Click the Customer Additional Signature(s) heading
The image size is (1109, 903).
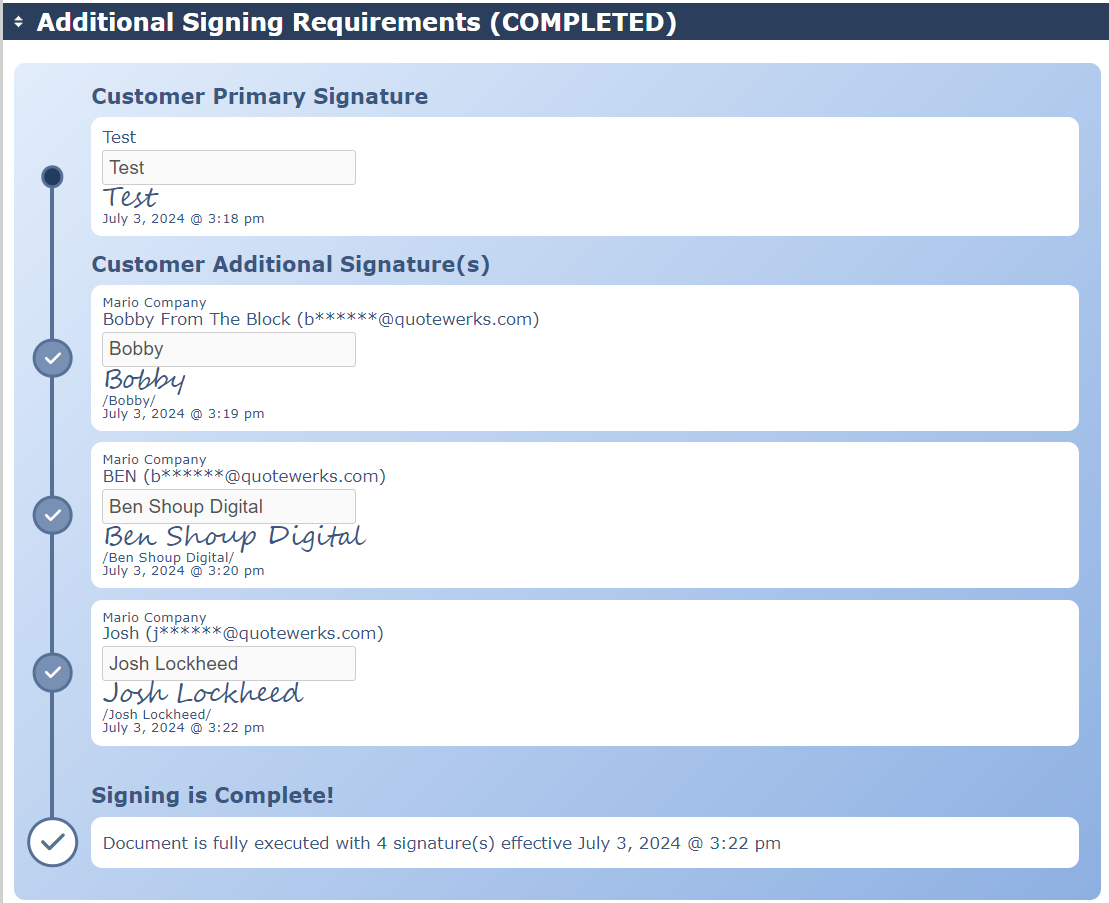pos(291,264)
